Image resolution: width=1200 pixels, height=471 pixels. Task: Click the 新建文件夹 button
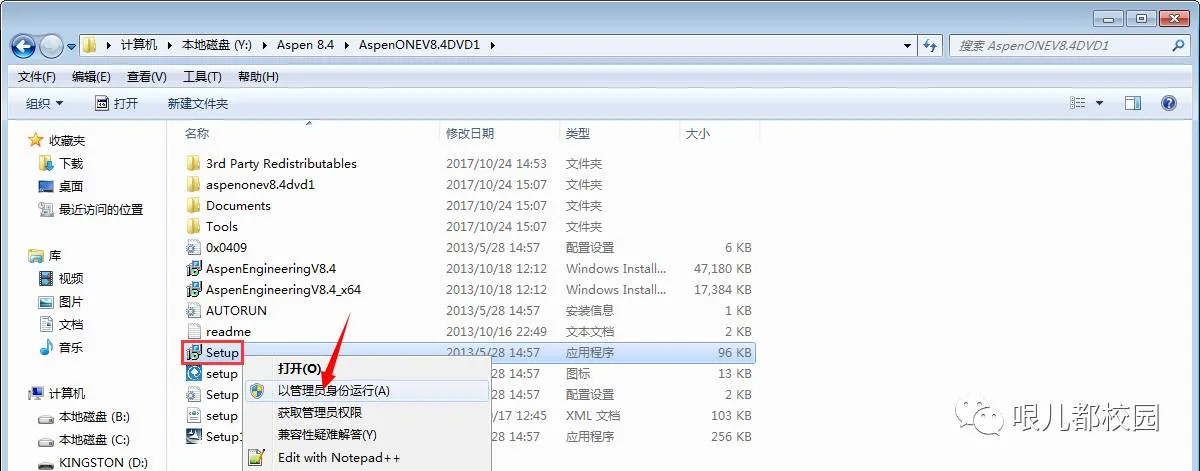pos(198,103)
